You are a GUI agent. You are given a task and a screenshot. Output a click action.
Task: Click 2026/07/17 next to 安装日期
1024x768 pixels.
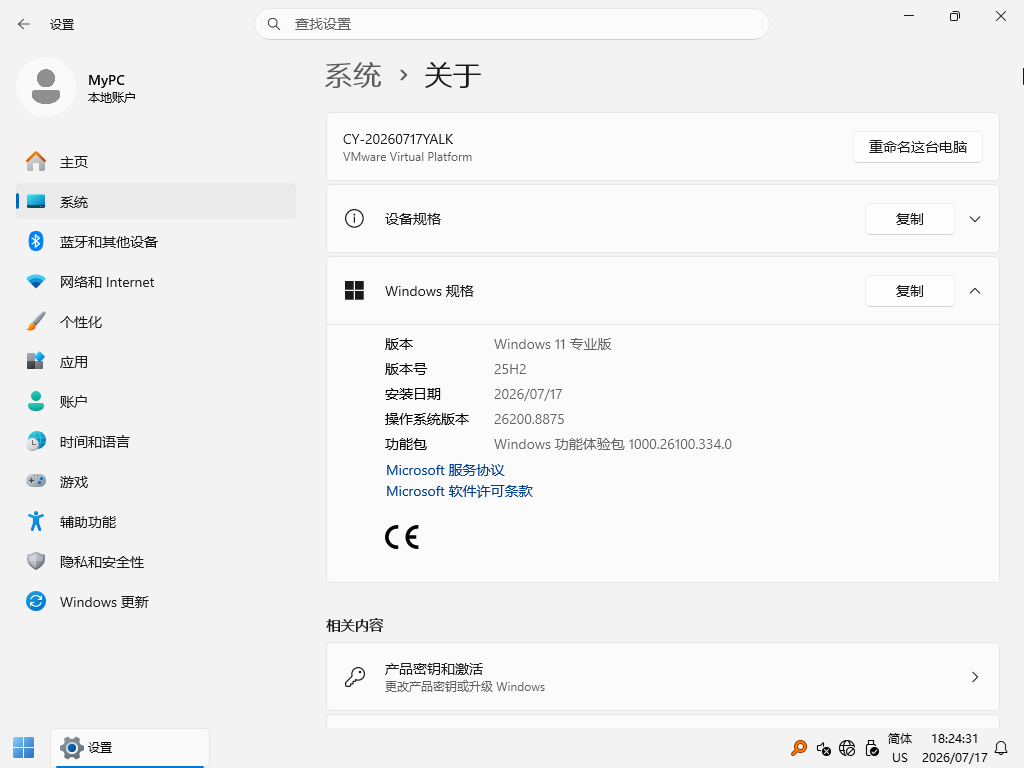[x=528, y=394]
